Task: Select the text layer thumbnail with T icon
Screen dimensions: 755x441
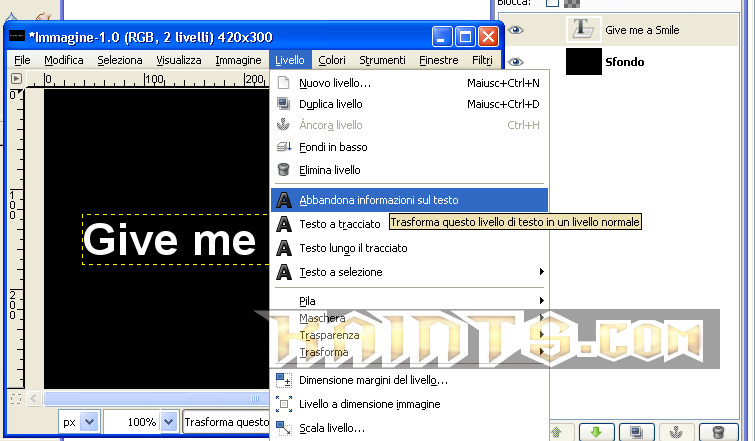Action: coord(584,29)
